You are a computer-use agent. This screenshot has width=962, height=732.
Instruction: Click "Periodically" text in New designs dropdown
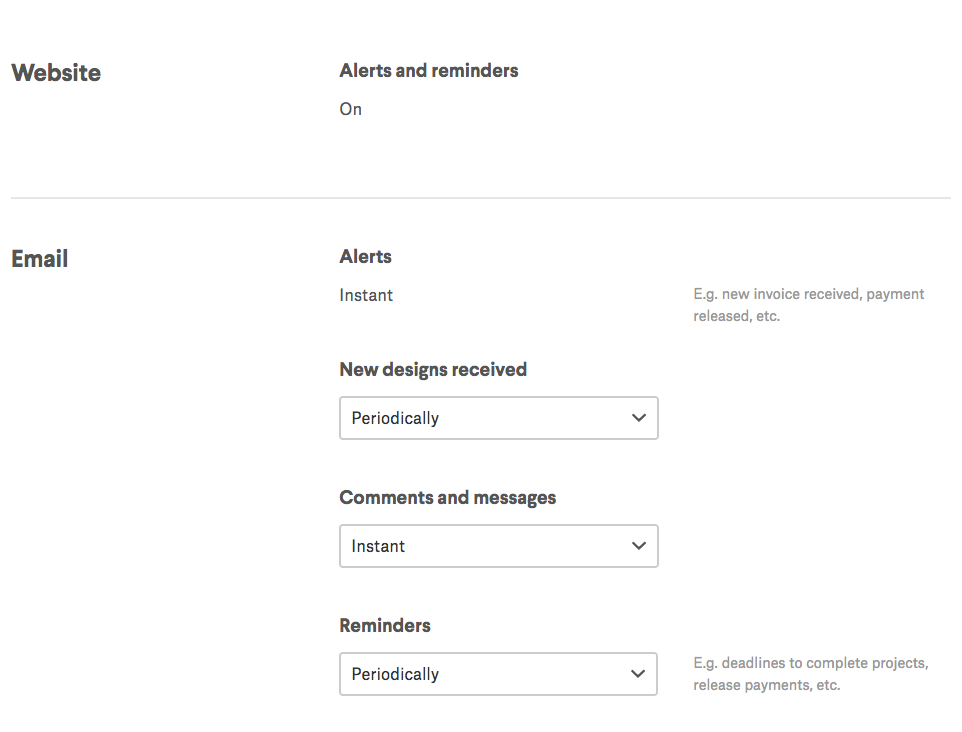(395, 418)
